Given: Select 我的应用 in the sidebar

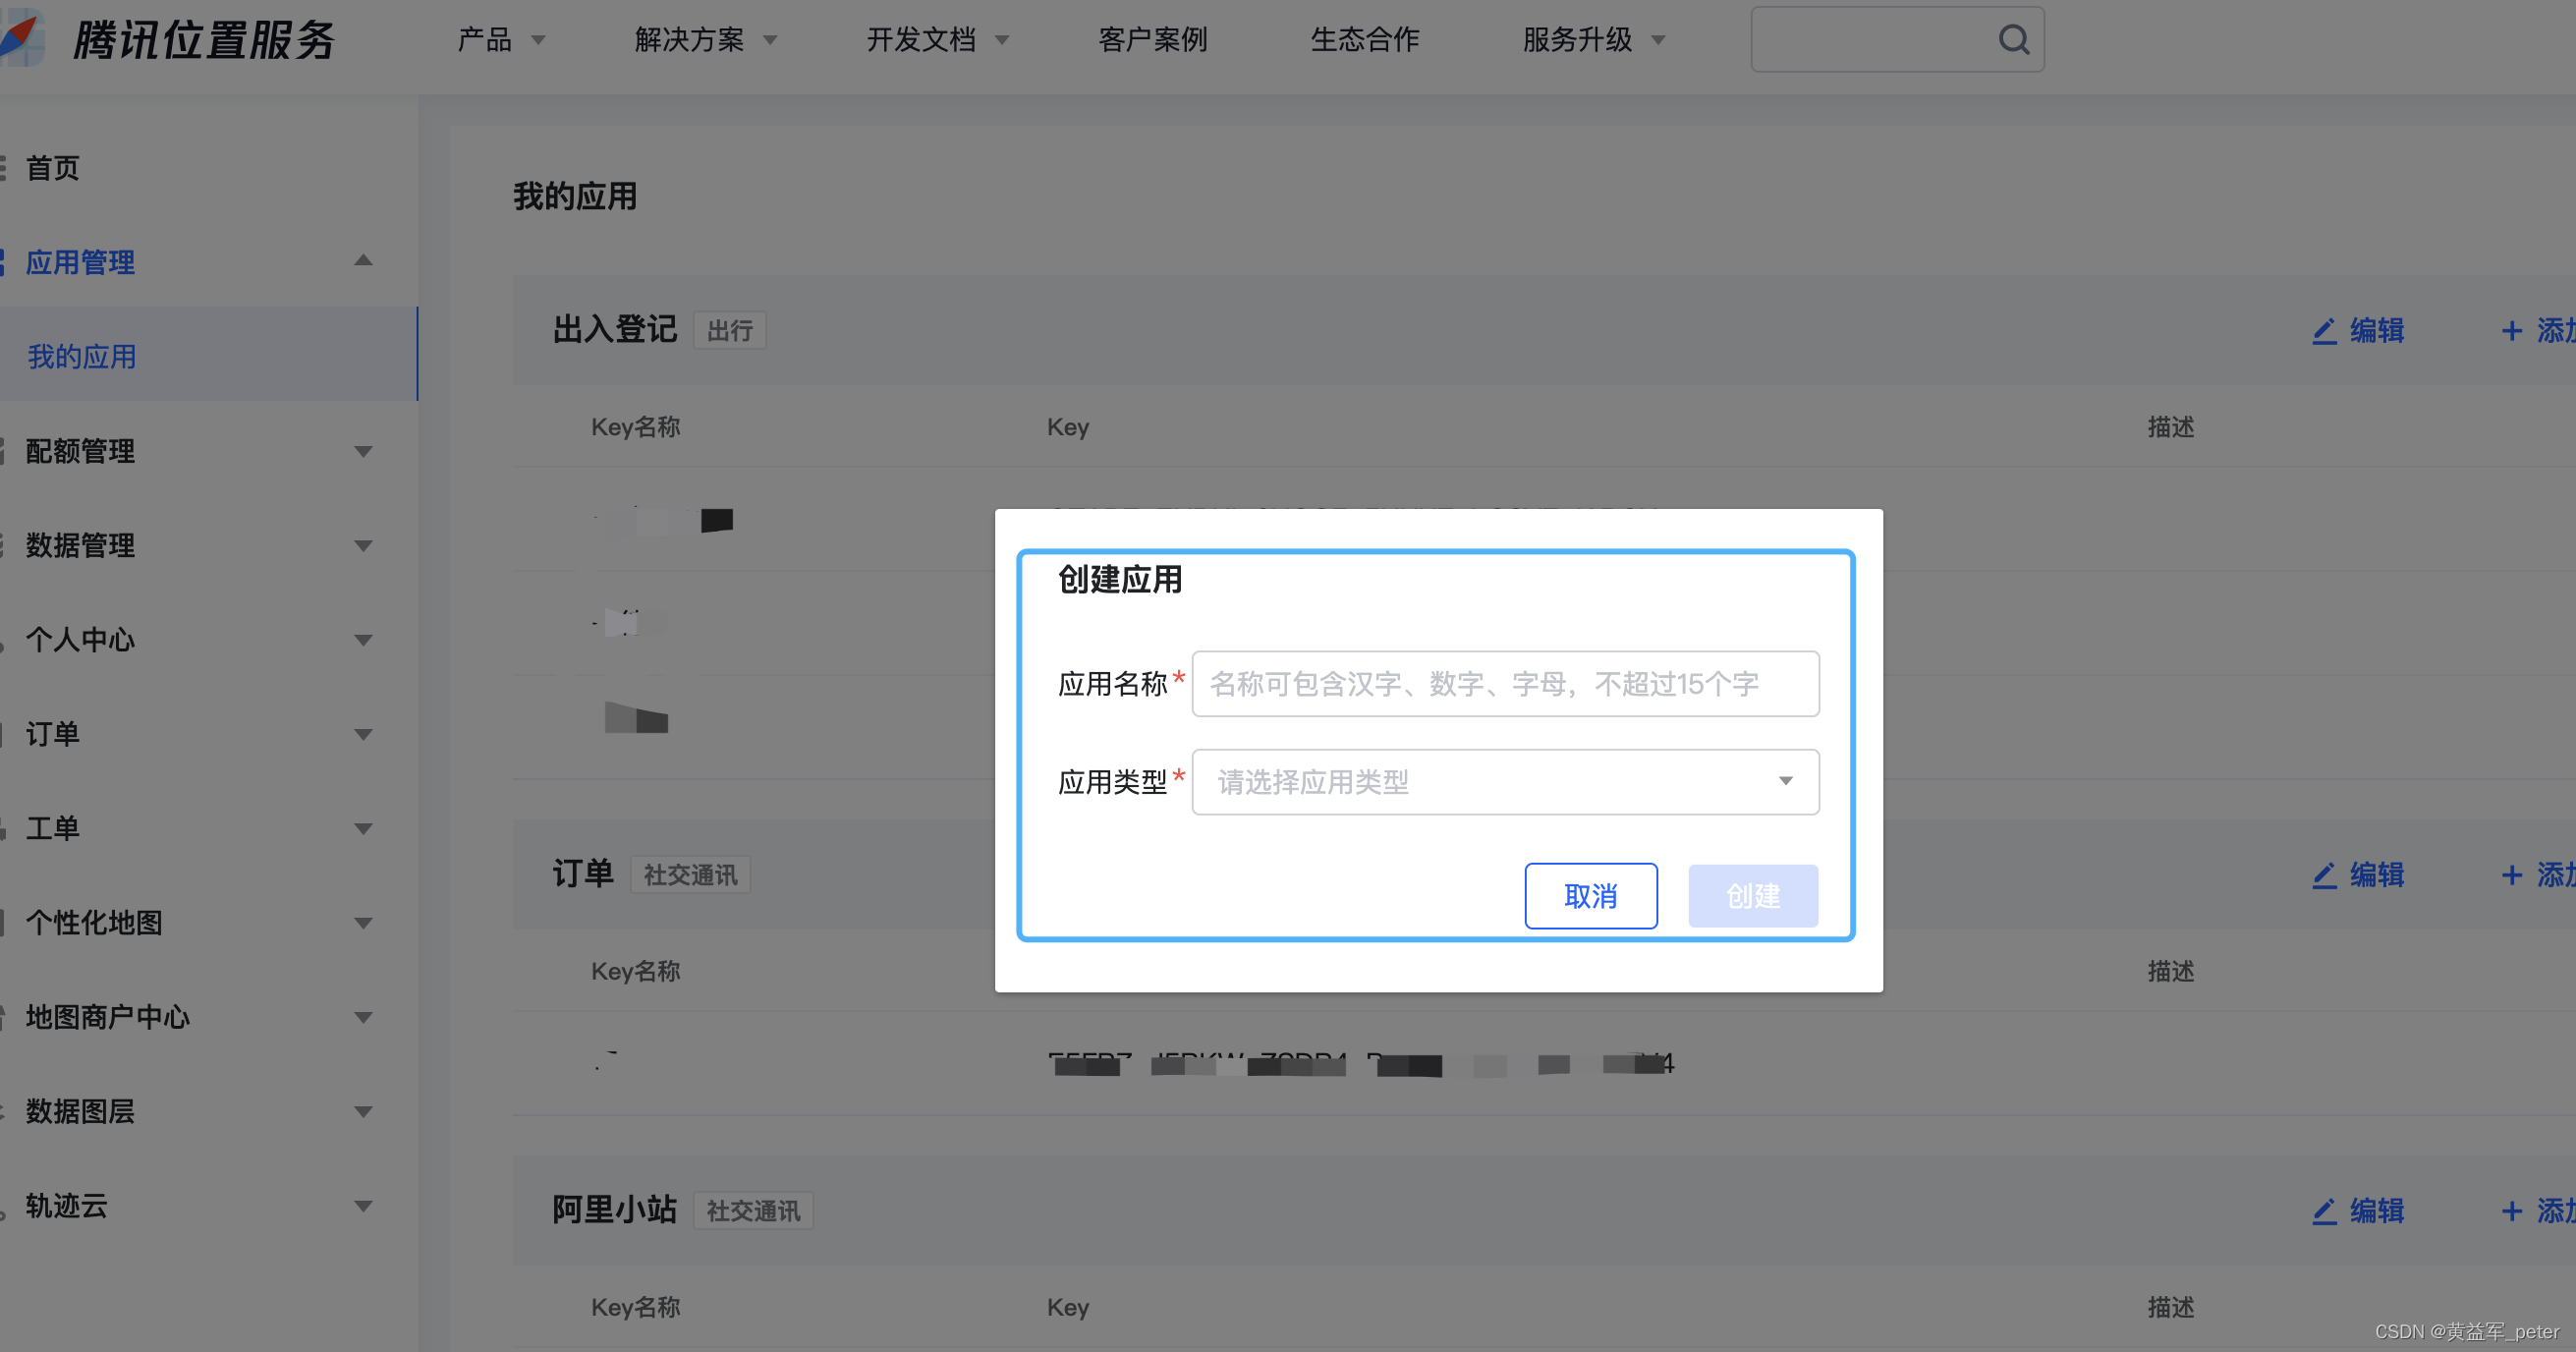Looking at the screenshot, I should 82,356.
